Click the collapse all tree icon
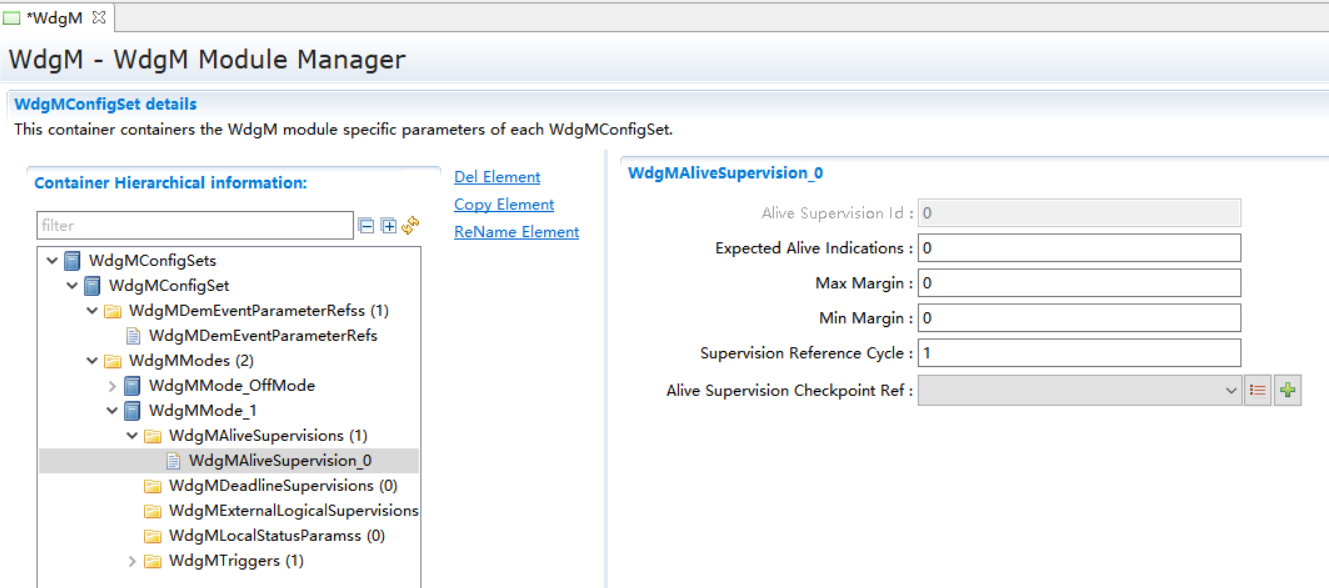Screen dimensions: 1329x588 point(366,226)
